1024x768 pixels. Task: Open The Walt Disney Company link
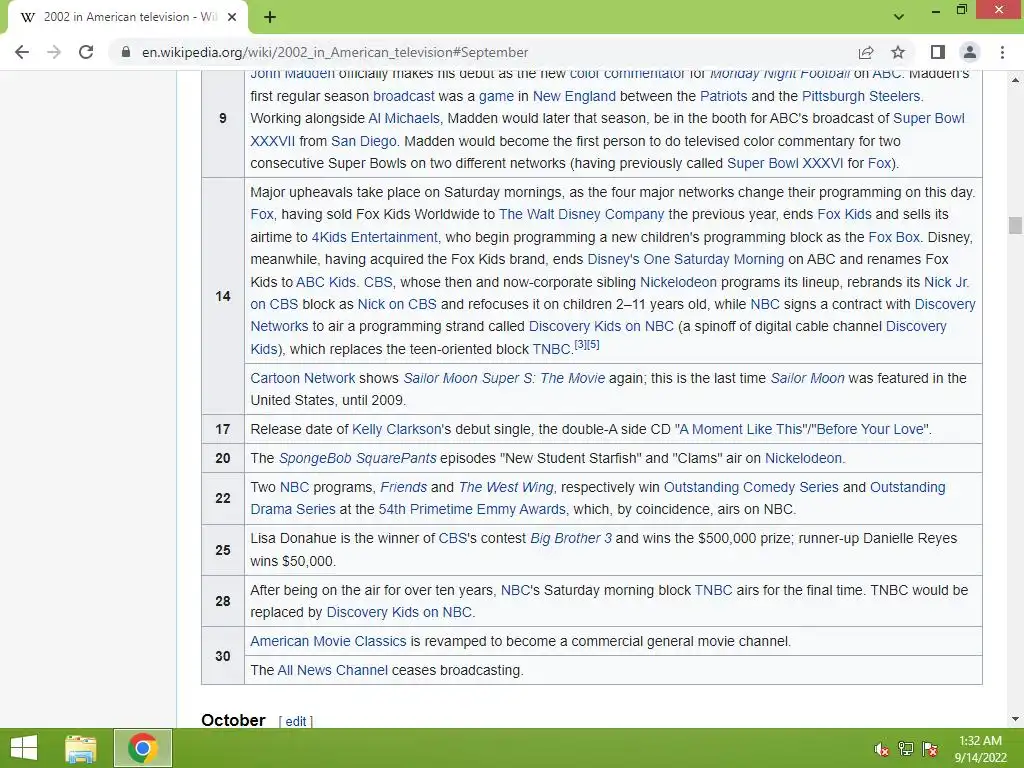coord(581,214)
